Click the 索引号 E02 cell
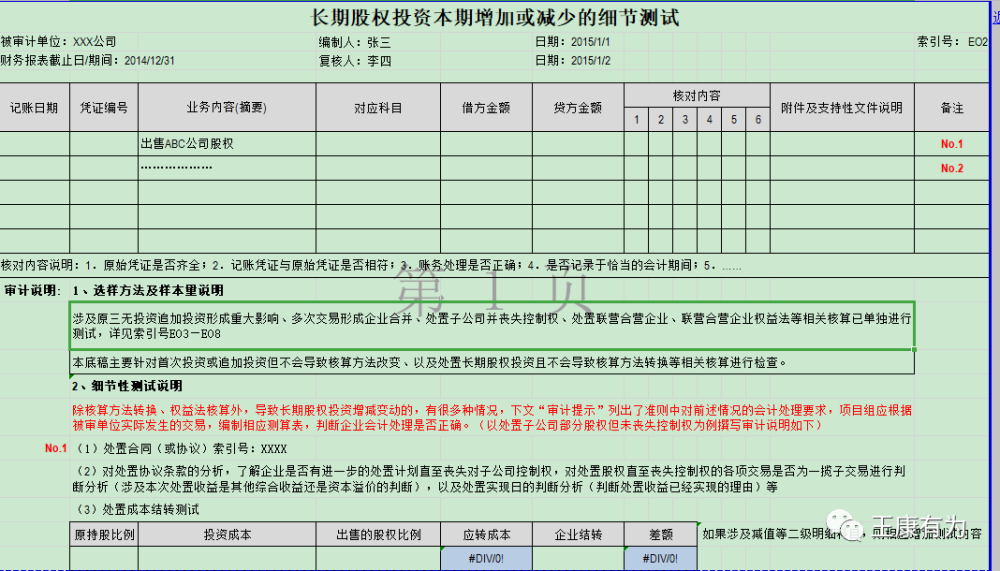The image size is (1000, 571). point(952,42)
